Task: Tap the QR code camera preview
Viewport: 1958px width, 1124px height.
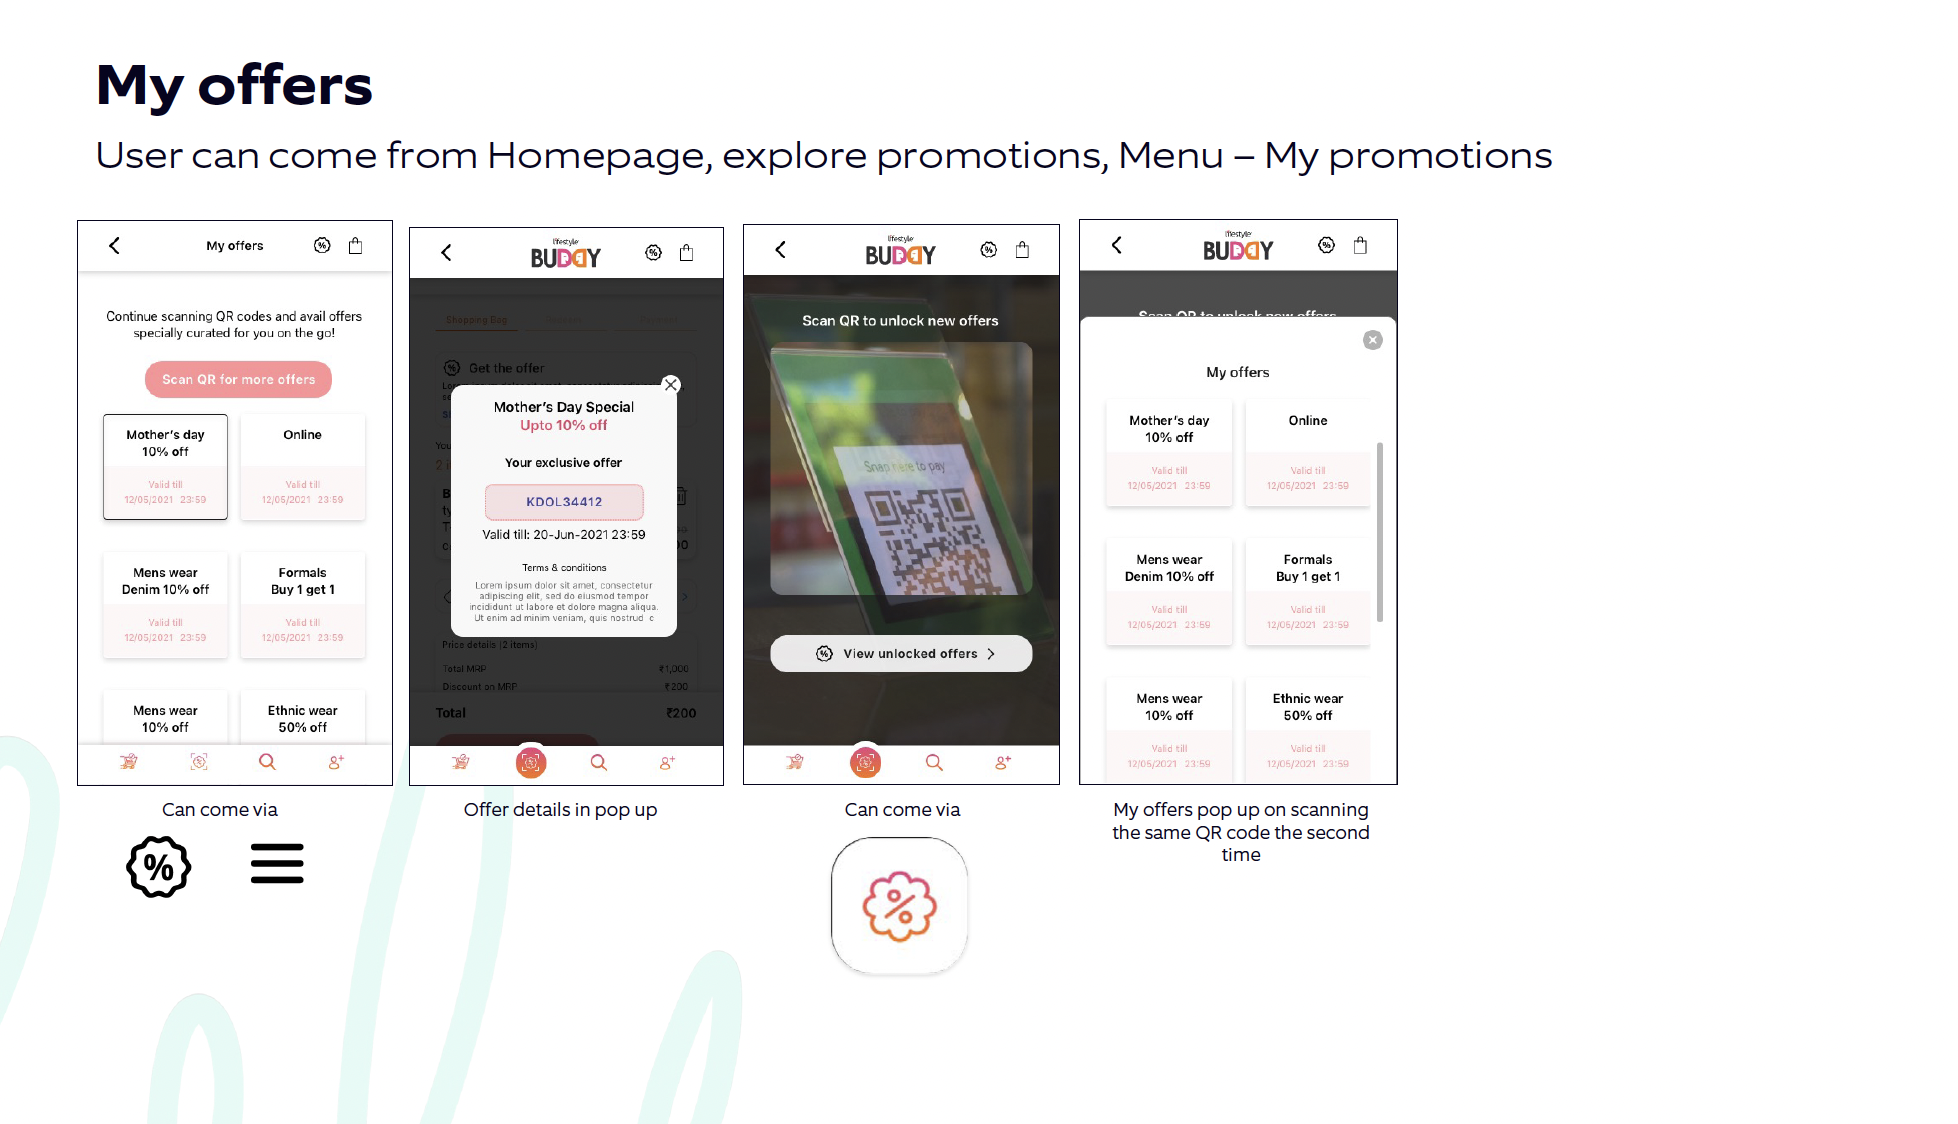Action: pyautogui.click(x=901, y=469)
